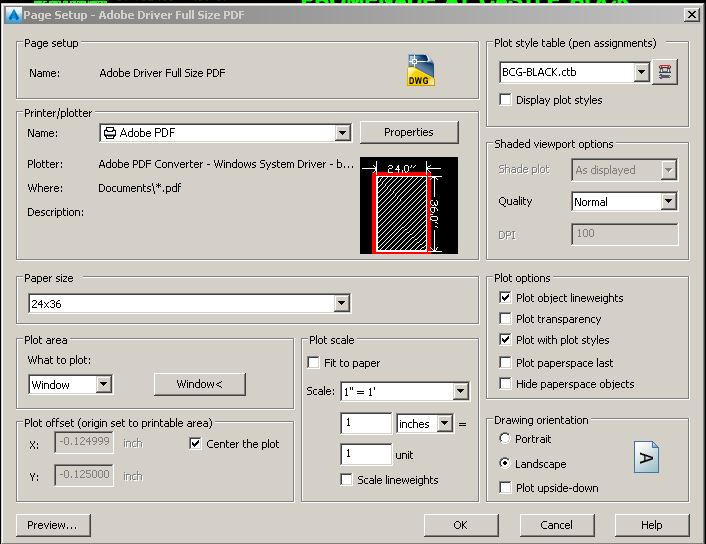Viewport: 706px width, 544px height.
Task: Open the plot style table editor icon
Action: pos(665,72)
